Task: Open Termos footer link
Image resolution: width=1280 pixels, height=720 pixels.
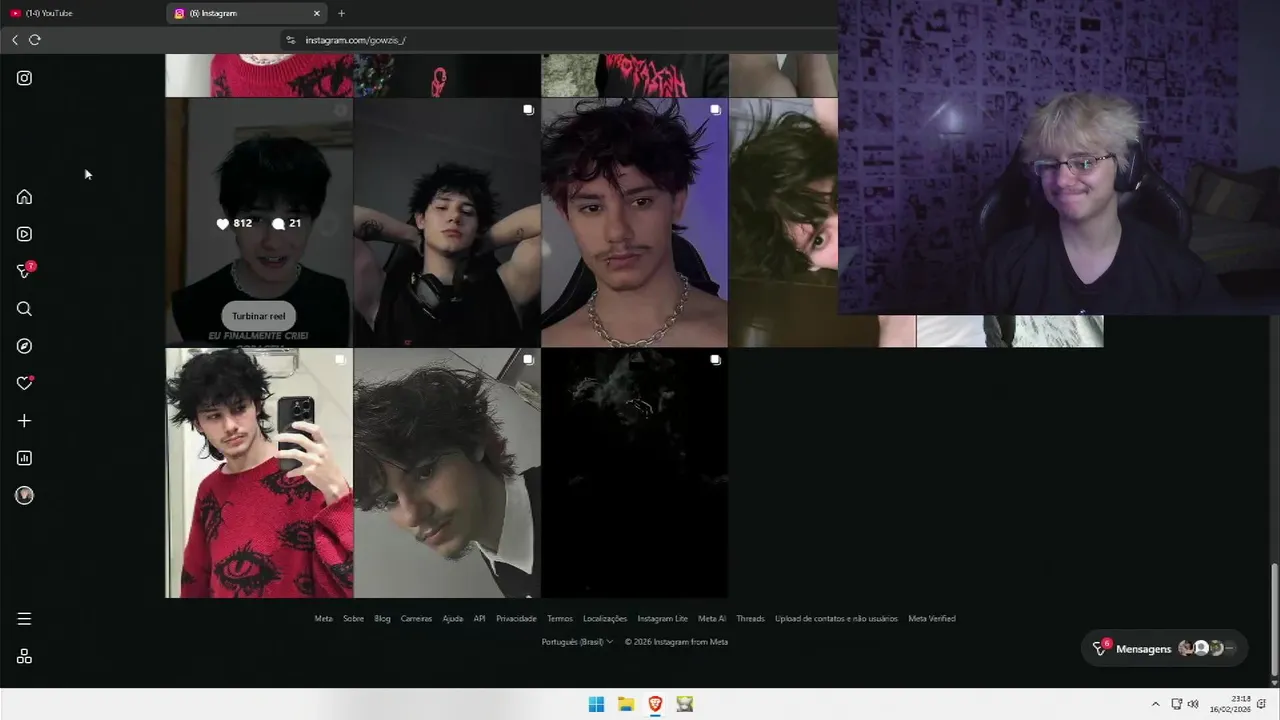Action: pos(560,619)
